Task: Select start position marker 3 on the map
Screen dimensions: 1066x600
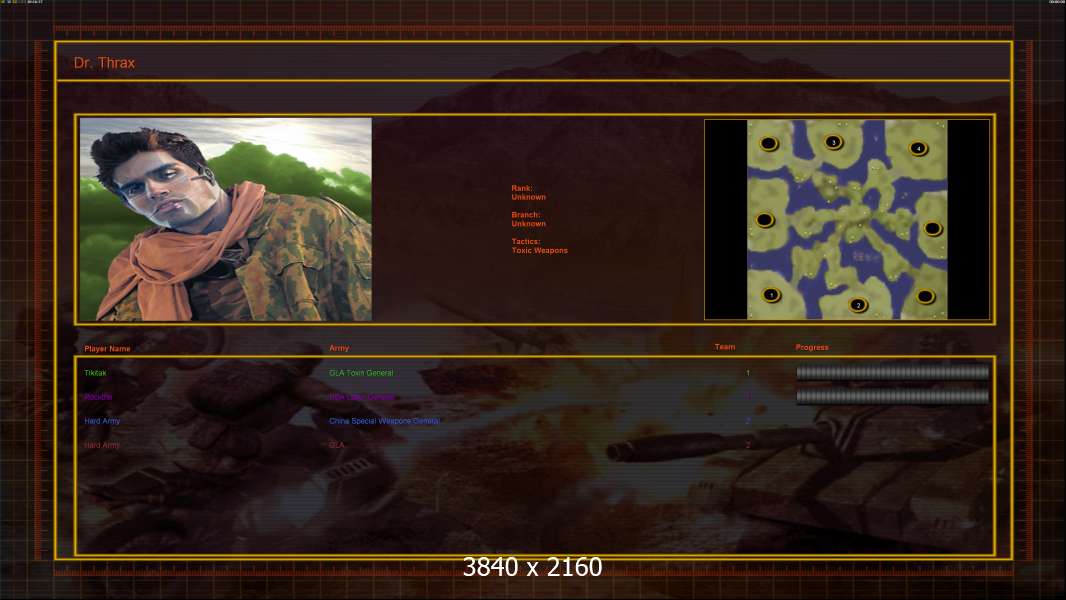Action: (x=833, y=142)
